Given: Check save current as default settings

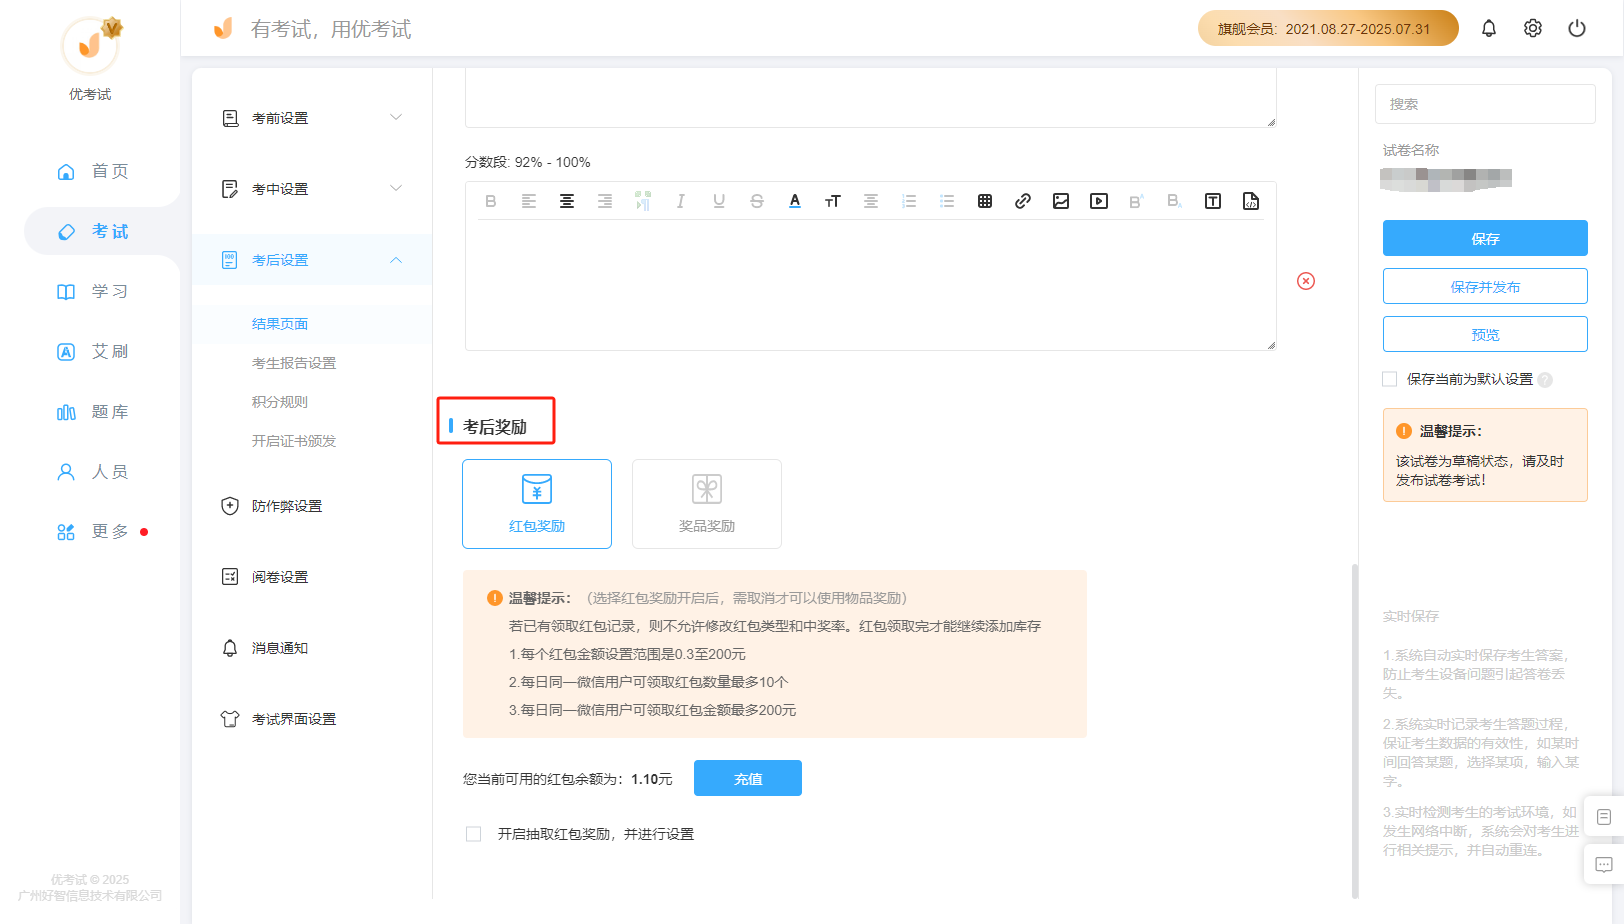Looking at the screenshot, I should (1390, 379).
